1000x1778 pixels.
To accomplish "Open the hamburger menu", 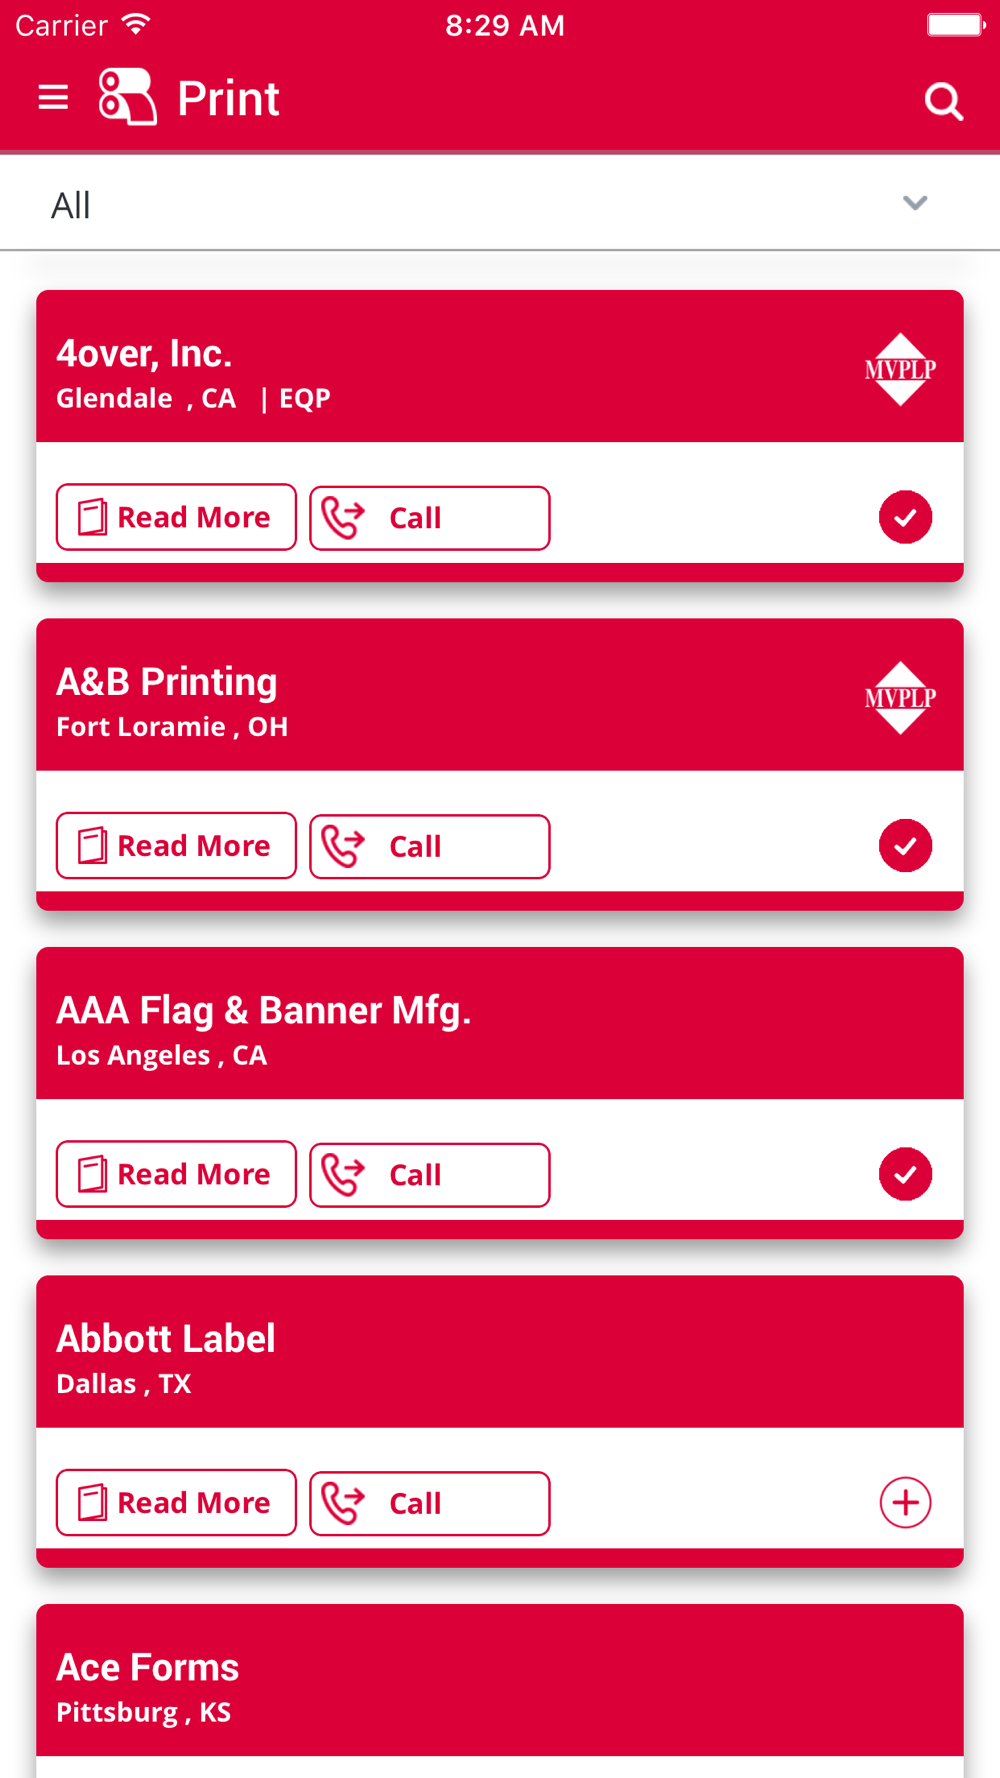I will 53,98.
